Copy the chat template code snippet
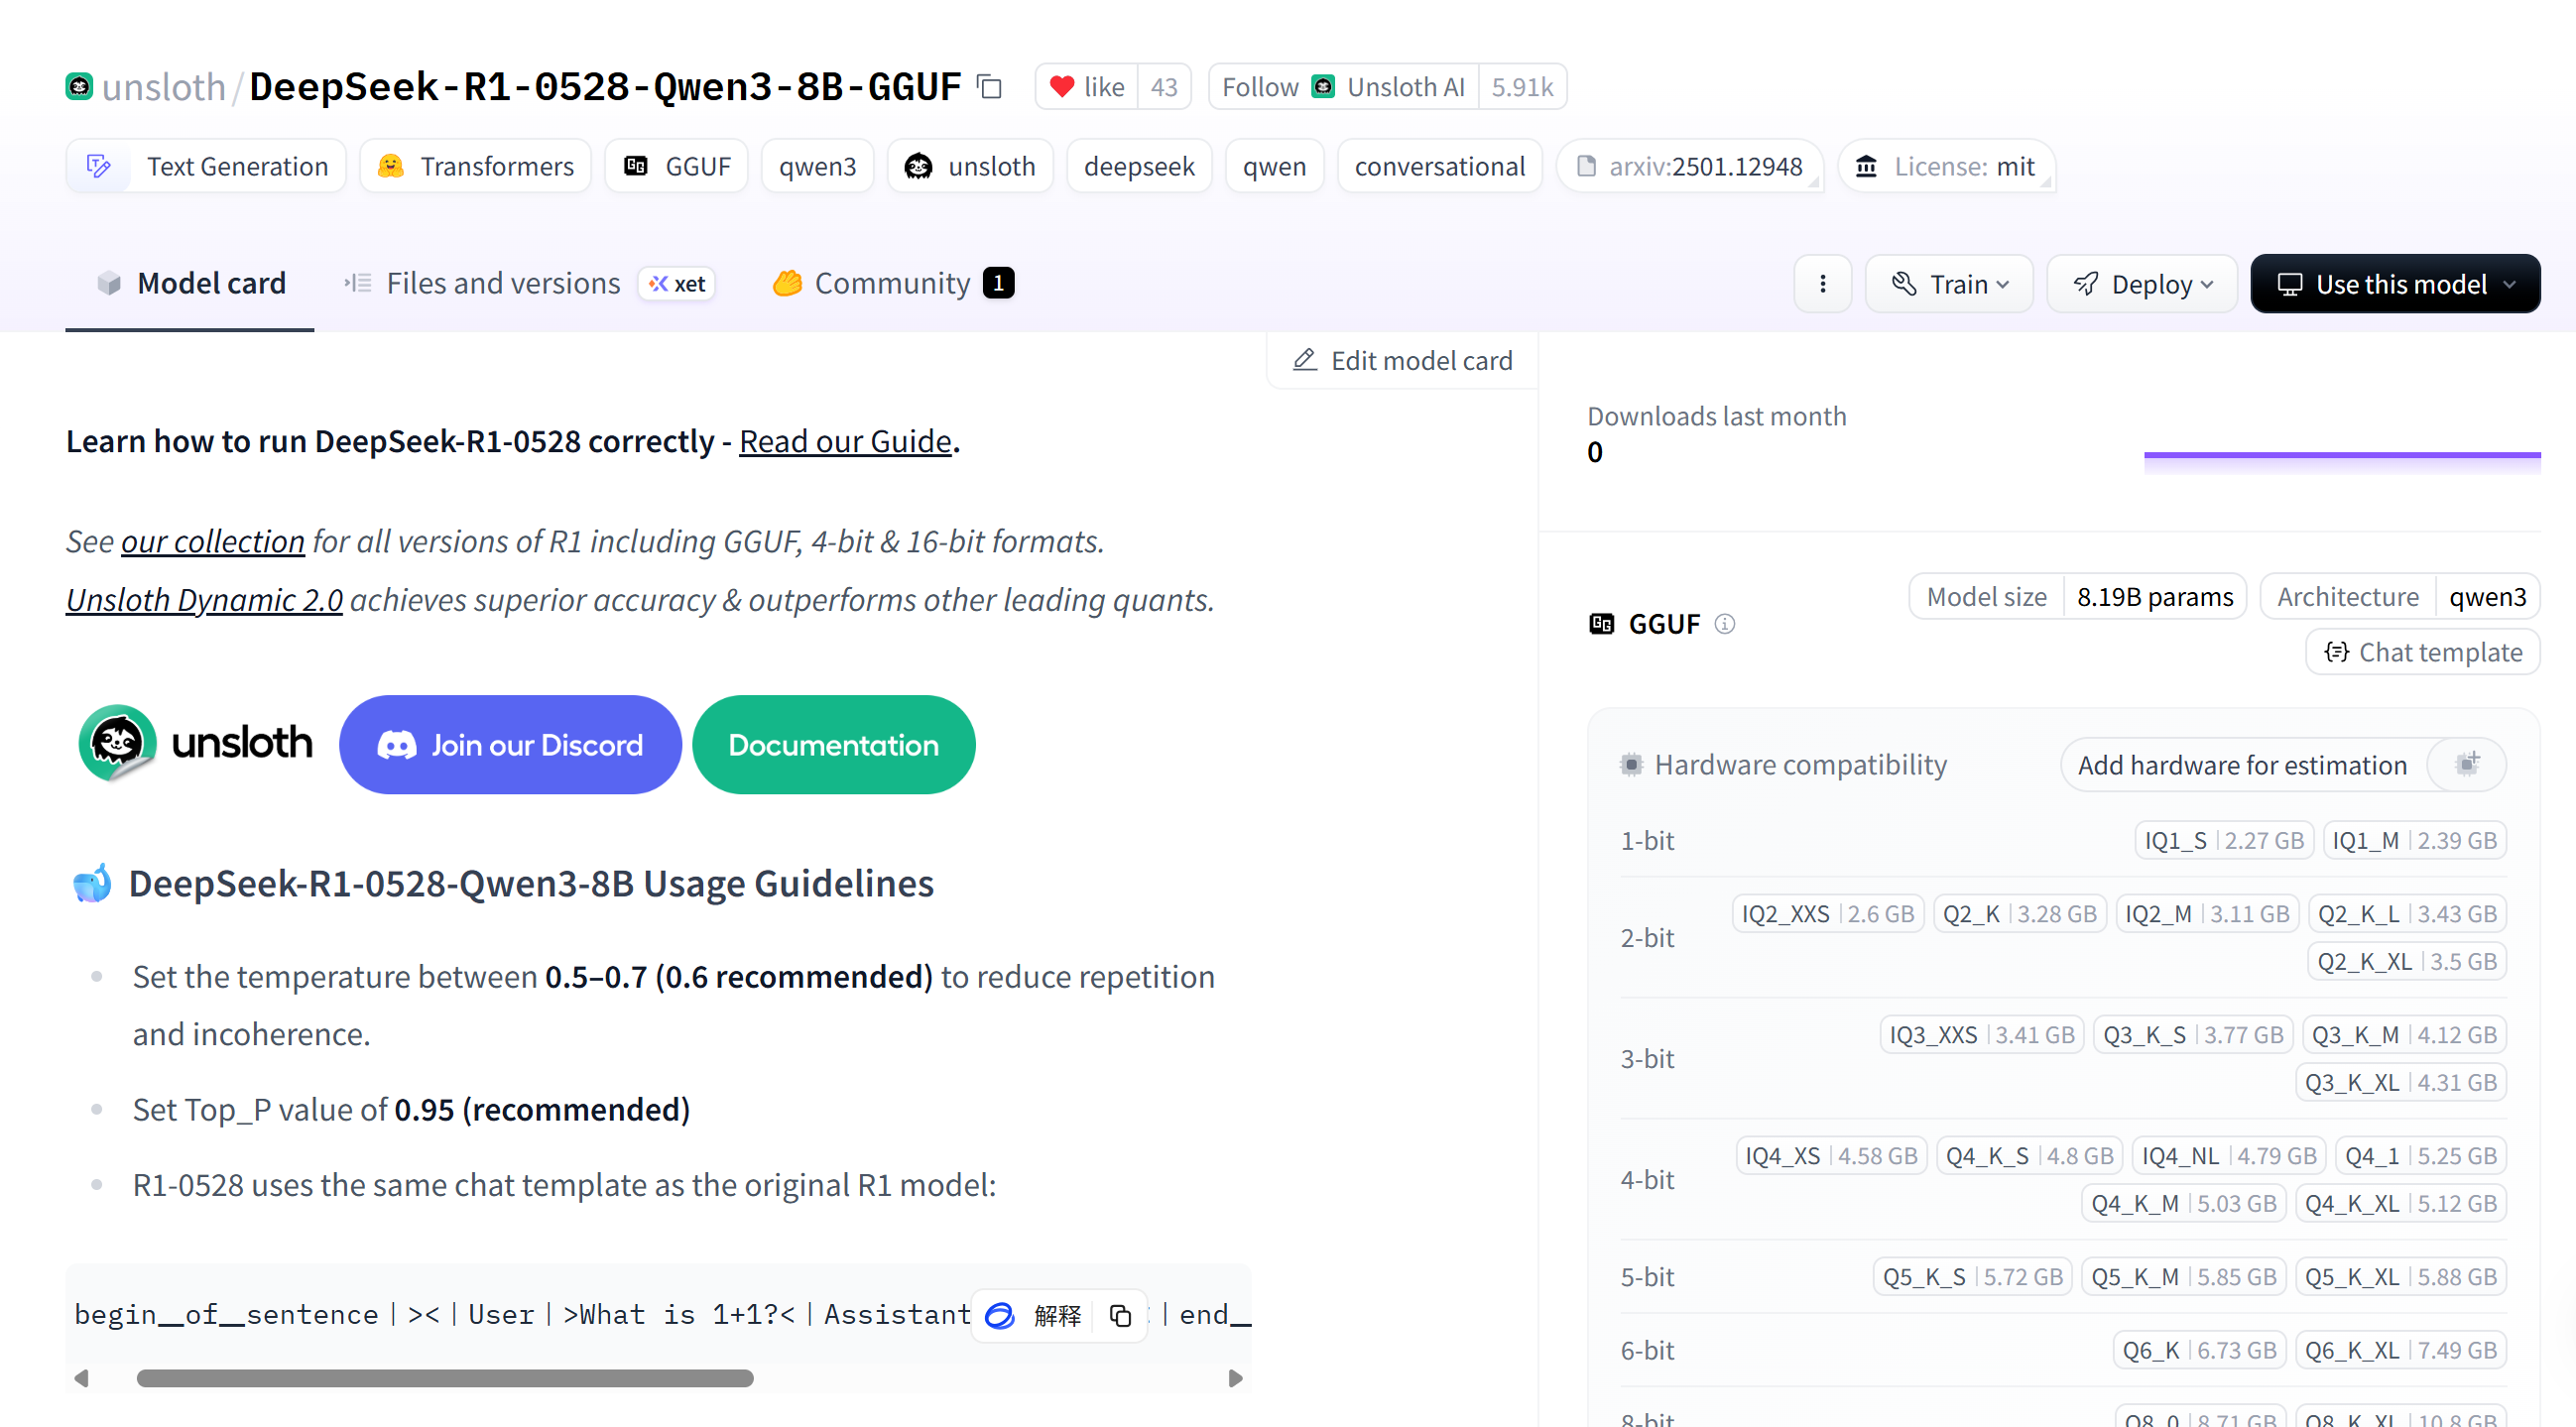 (1120, 1315)
